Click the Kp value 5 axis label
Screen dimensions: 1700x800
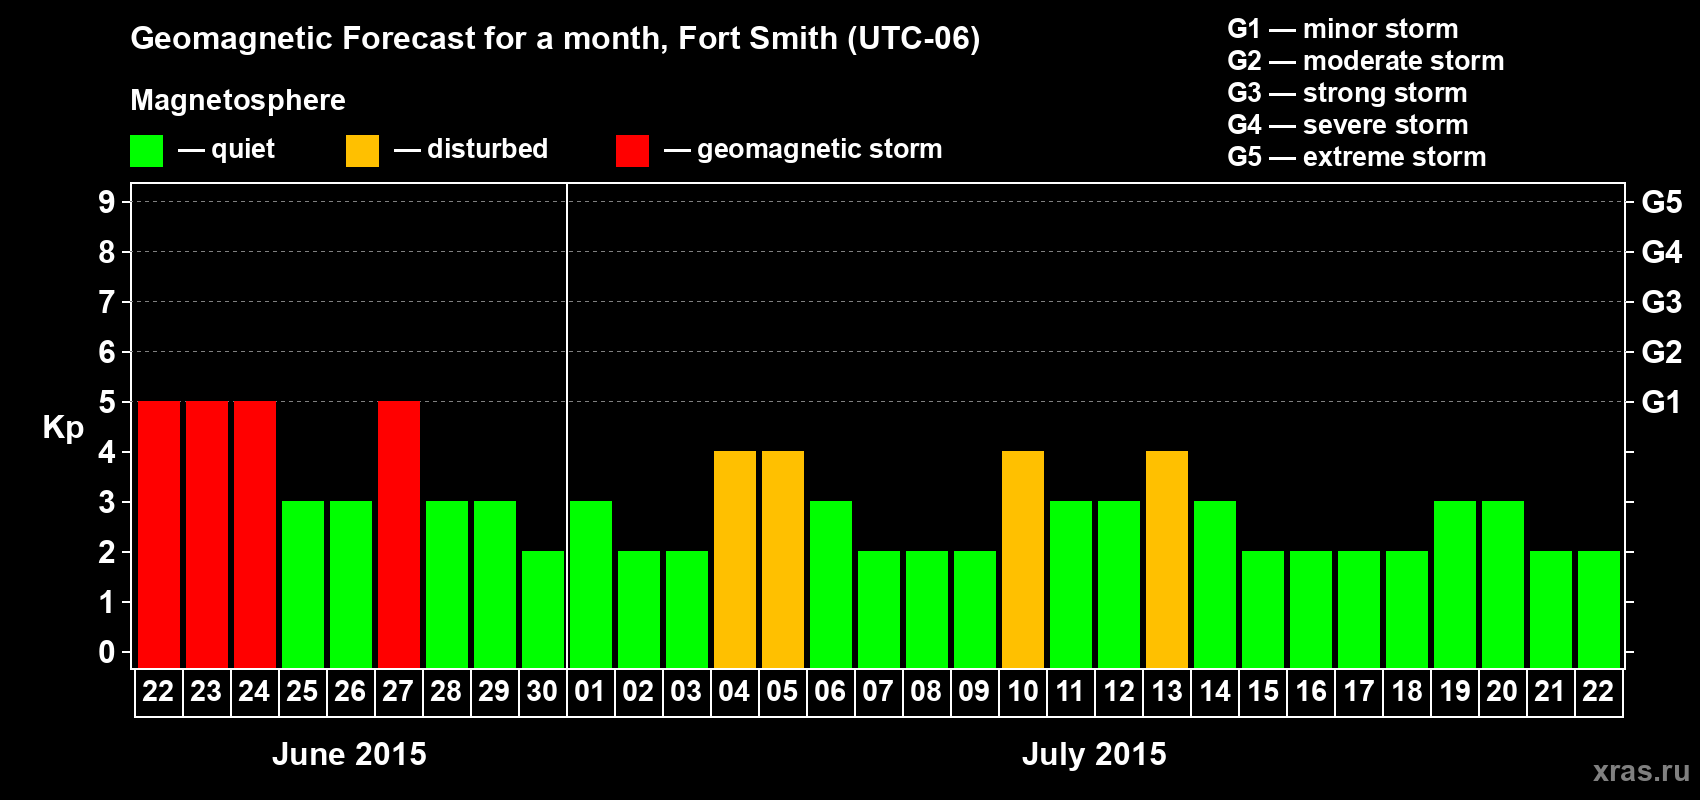pyautogui.click(x=107, y=402)
